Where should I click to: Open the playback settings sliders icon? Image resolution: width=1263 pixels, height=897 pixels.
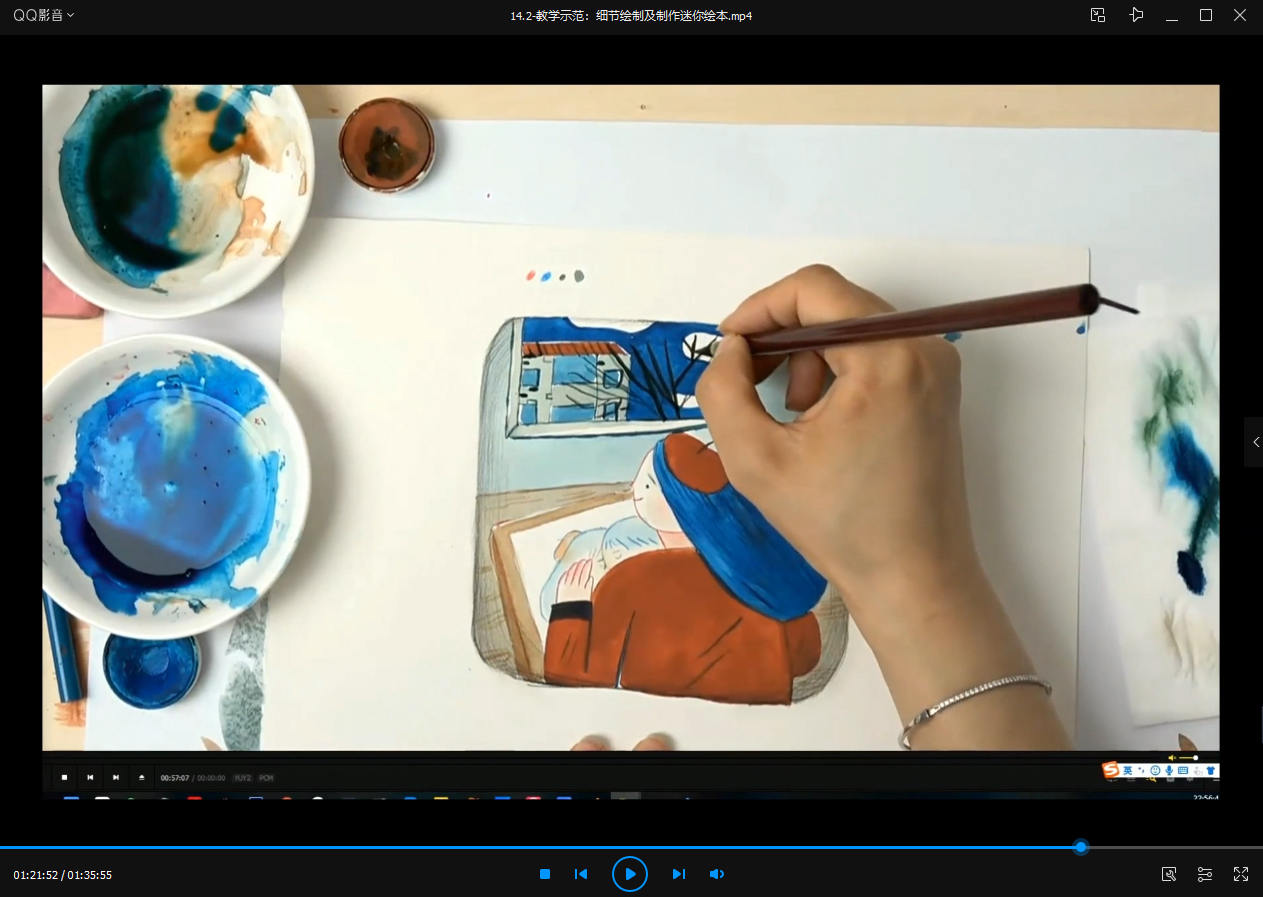[1205, 874]
